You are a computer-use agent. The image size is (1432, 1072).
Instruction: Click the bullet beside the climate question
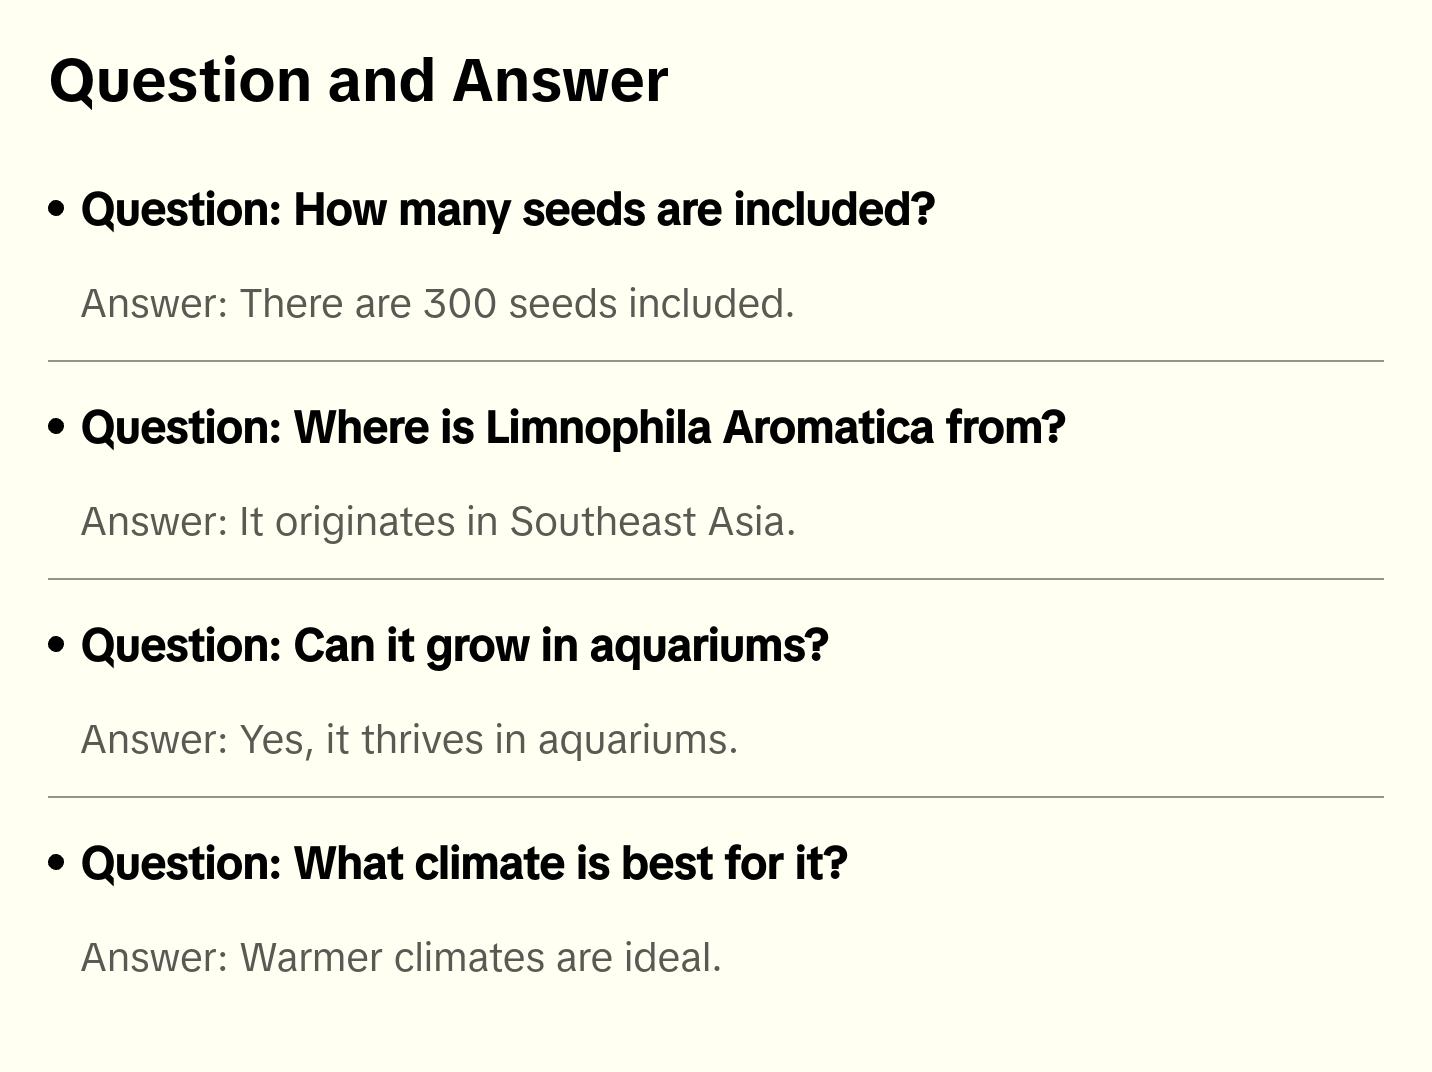57,863
